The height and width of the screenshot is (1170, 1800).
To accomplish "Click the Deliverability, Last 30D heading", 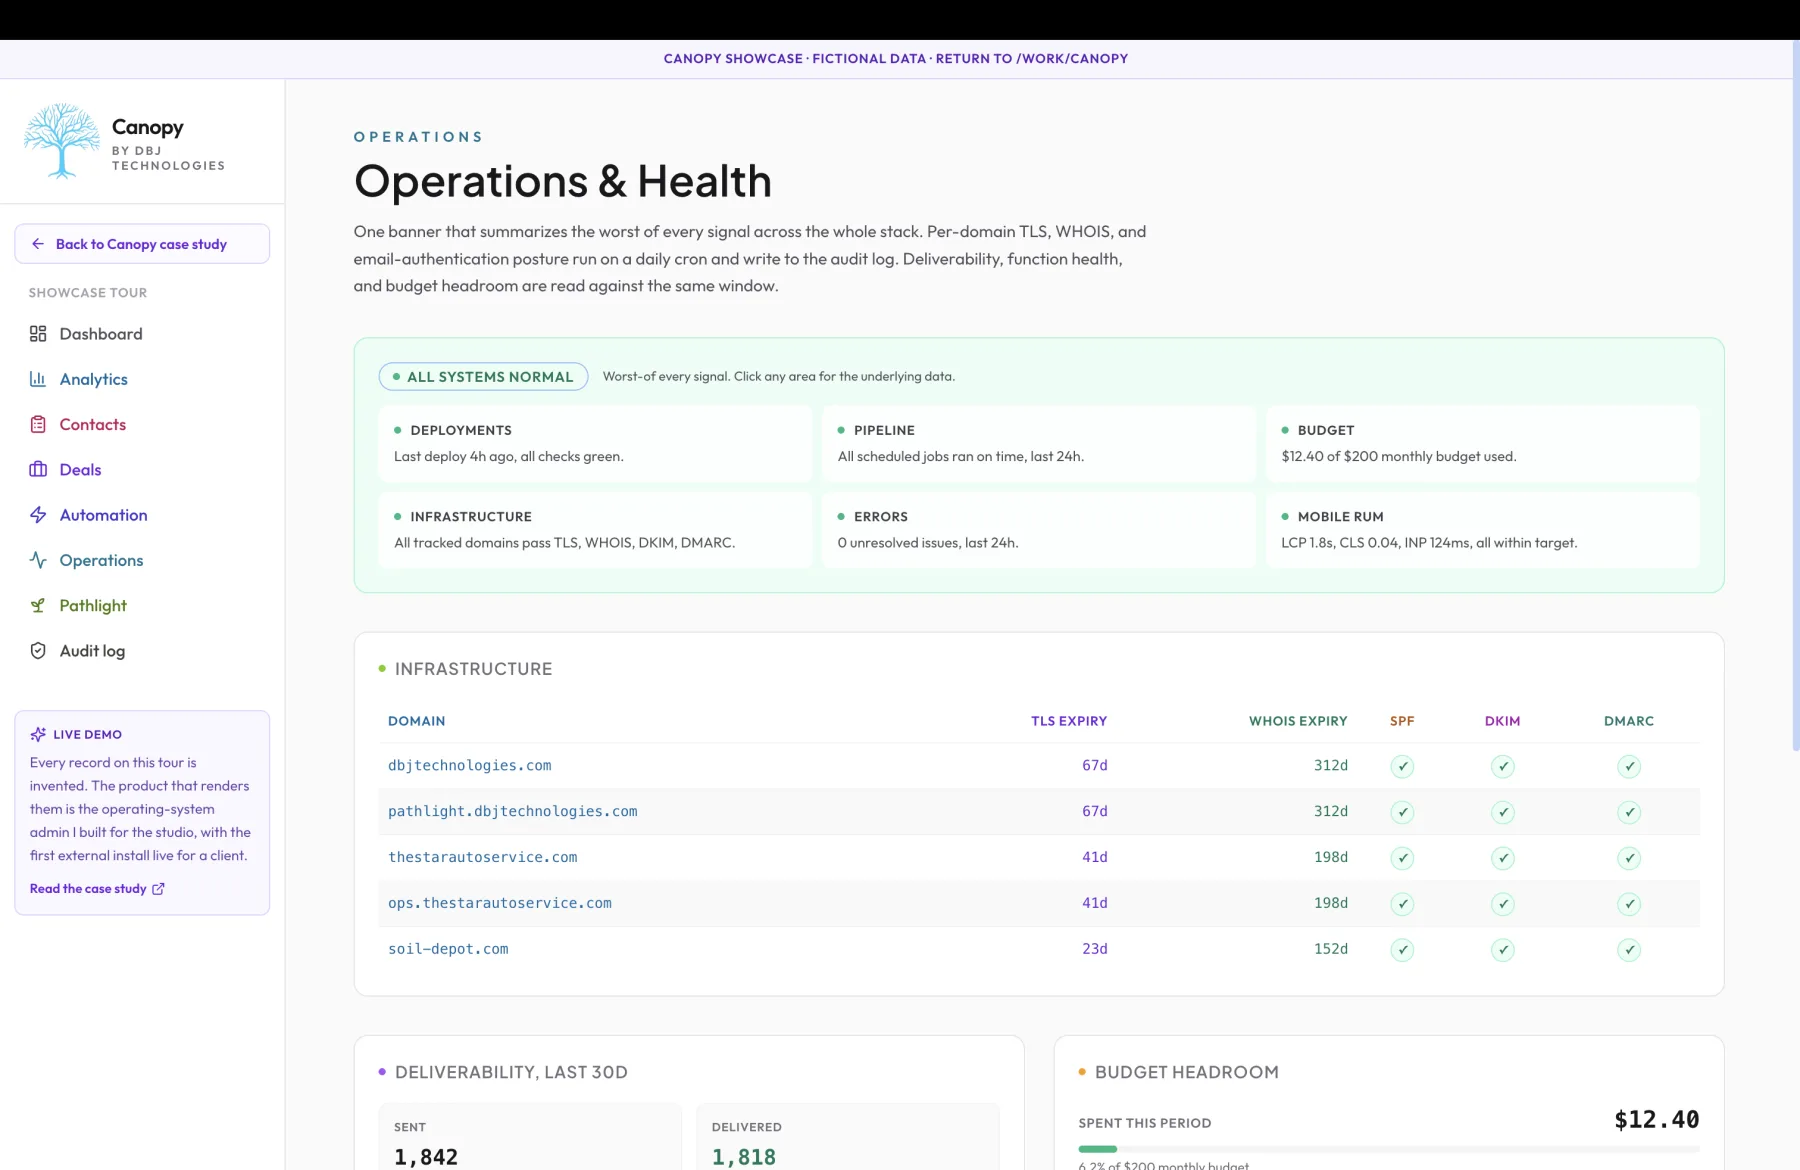I will [511, 1072].
